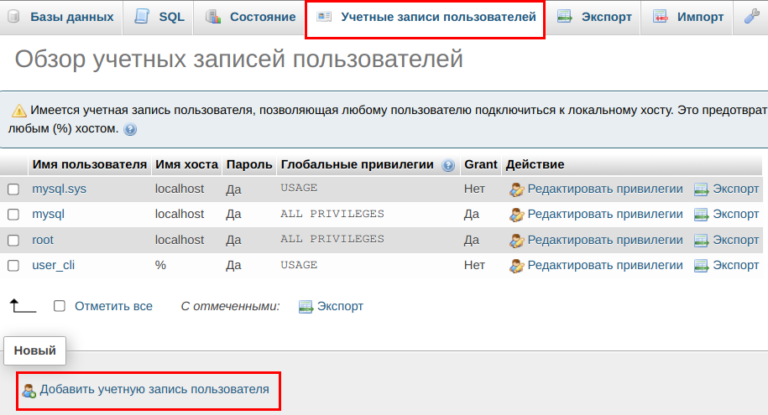Switch to the SQL tab

[158, 17]
